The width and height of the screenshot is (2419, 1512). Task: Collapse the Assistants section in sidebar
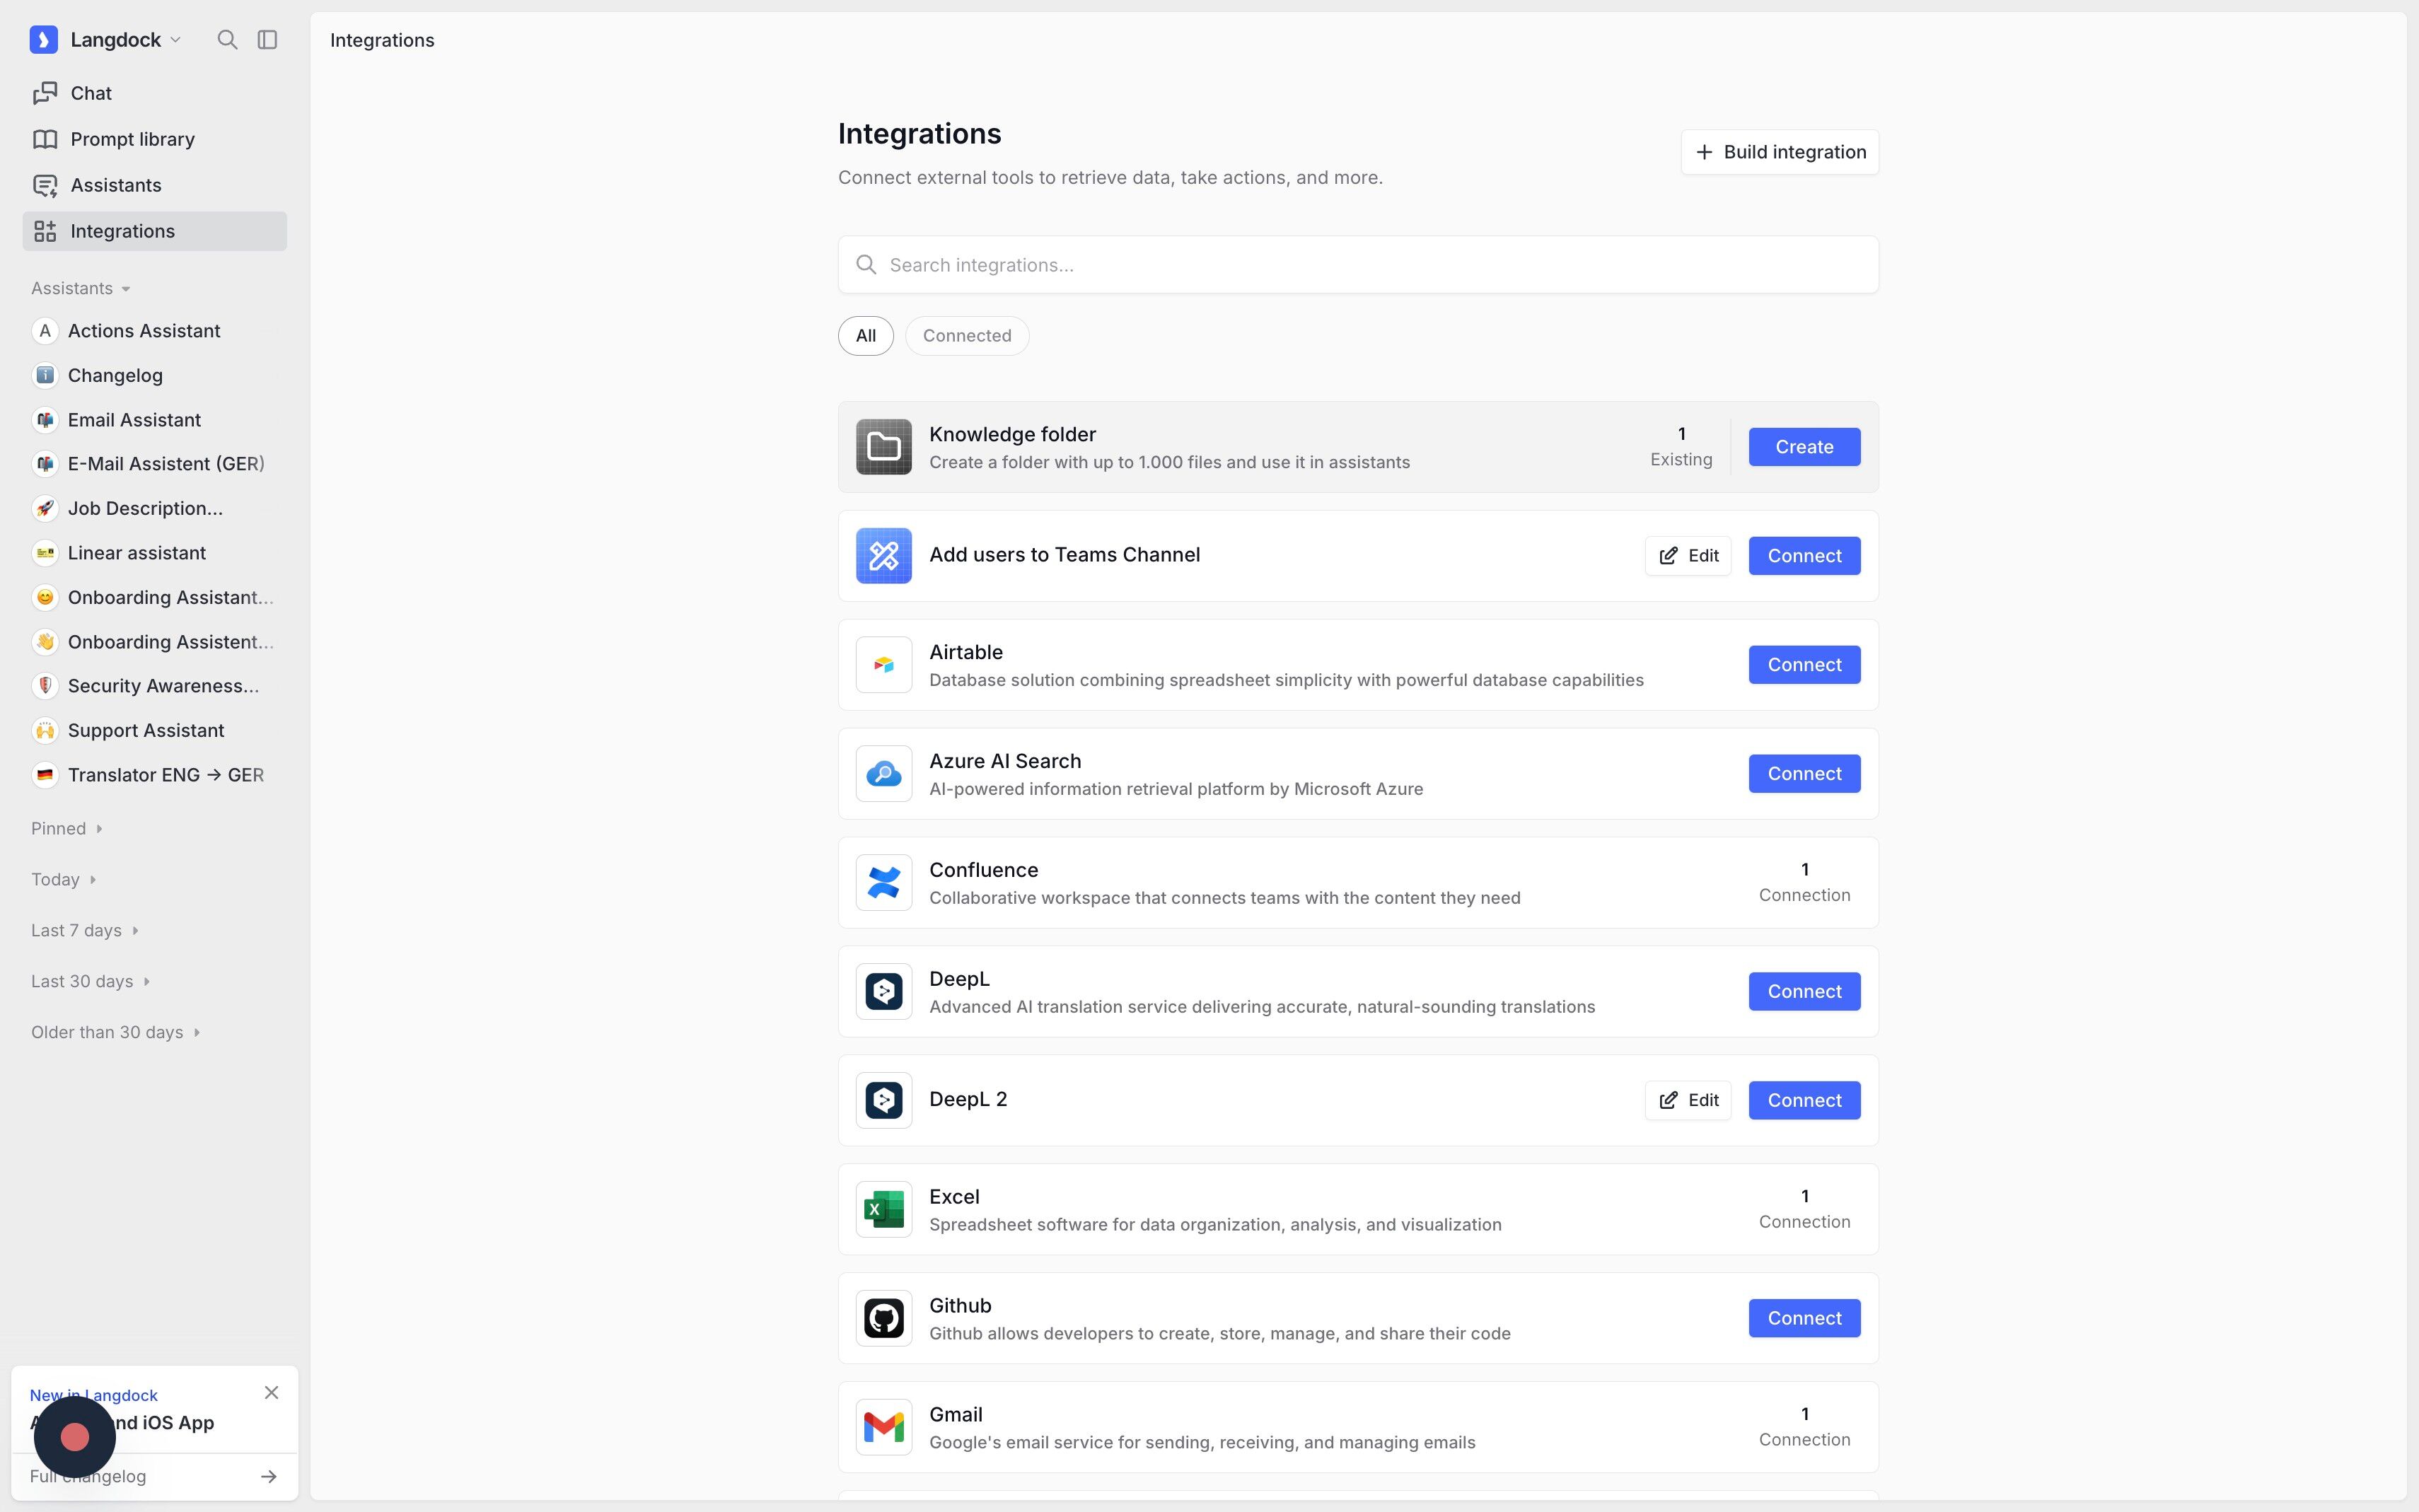[80, 288]
